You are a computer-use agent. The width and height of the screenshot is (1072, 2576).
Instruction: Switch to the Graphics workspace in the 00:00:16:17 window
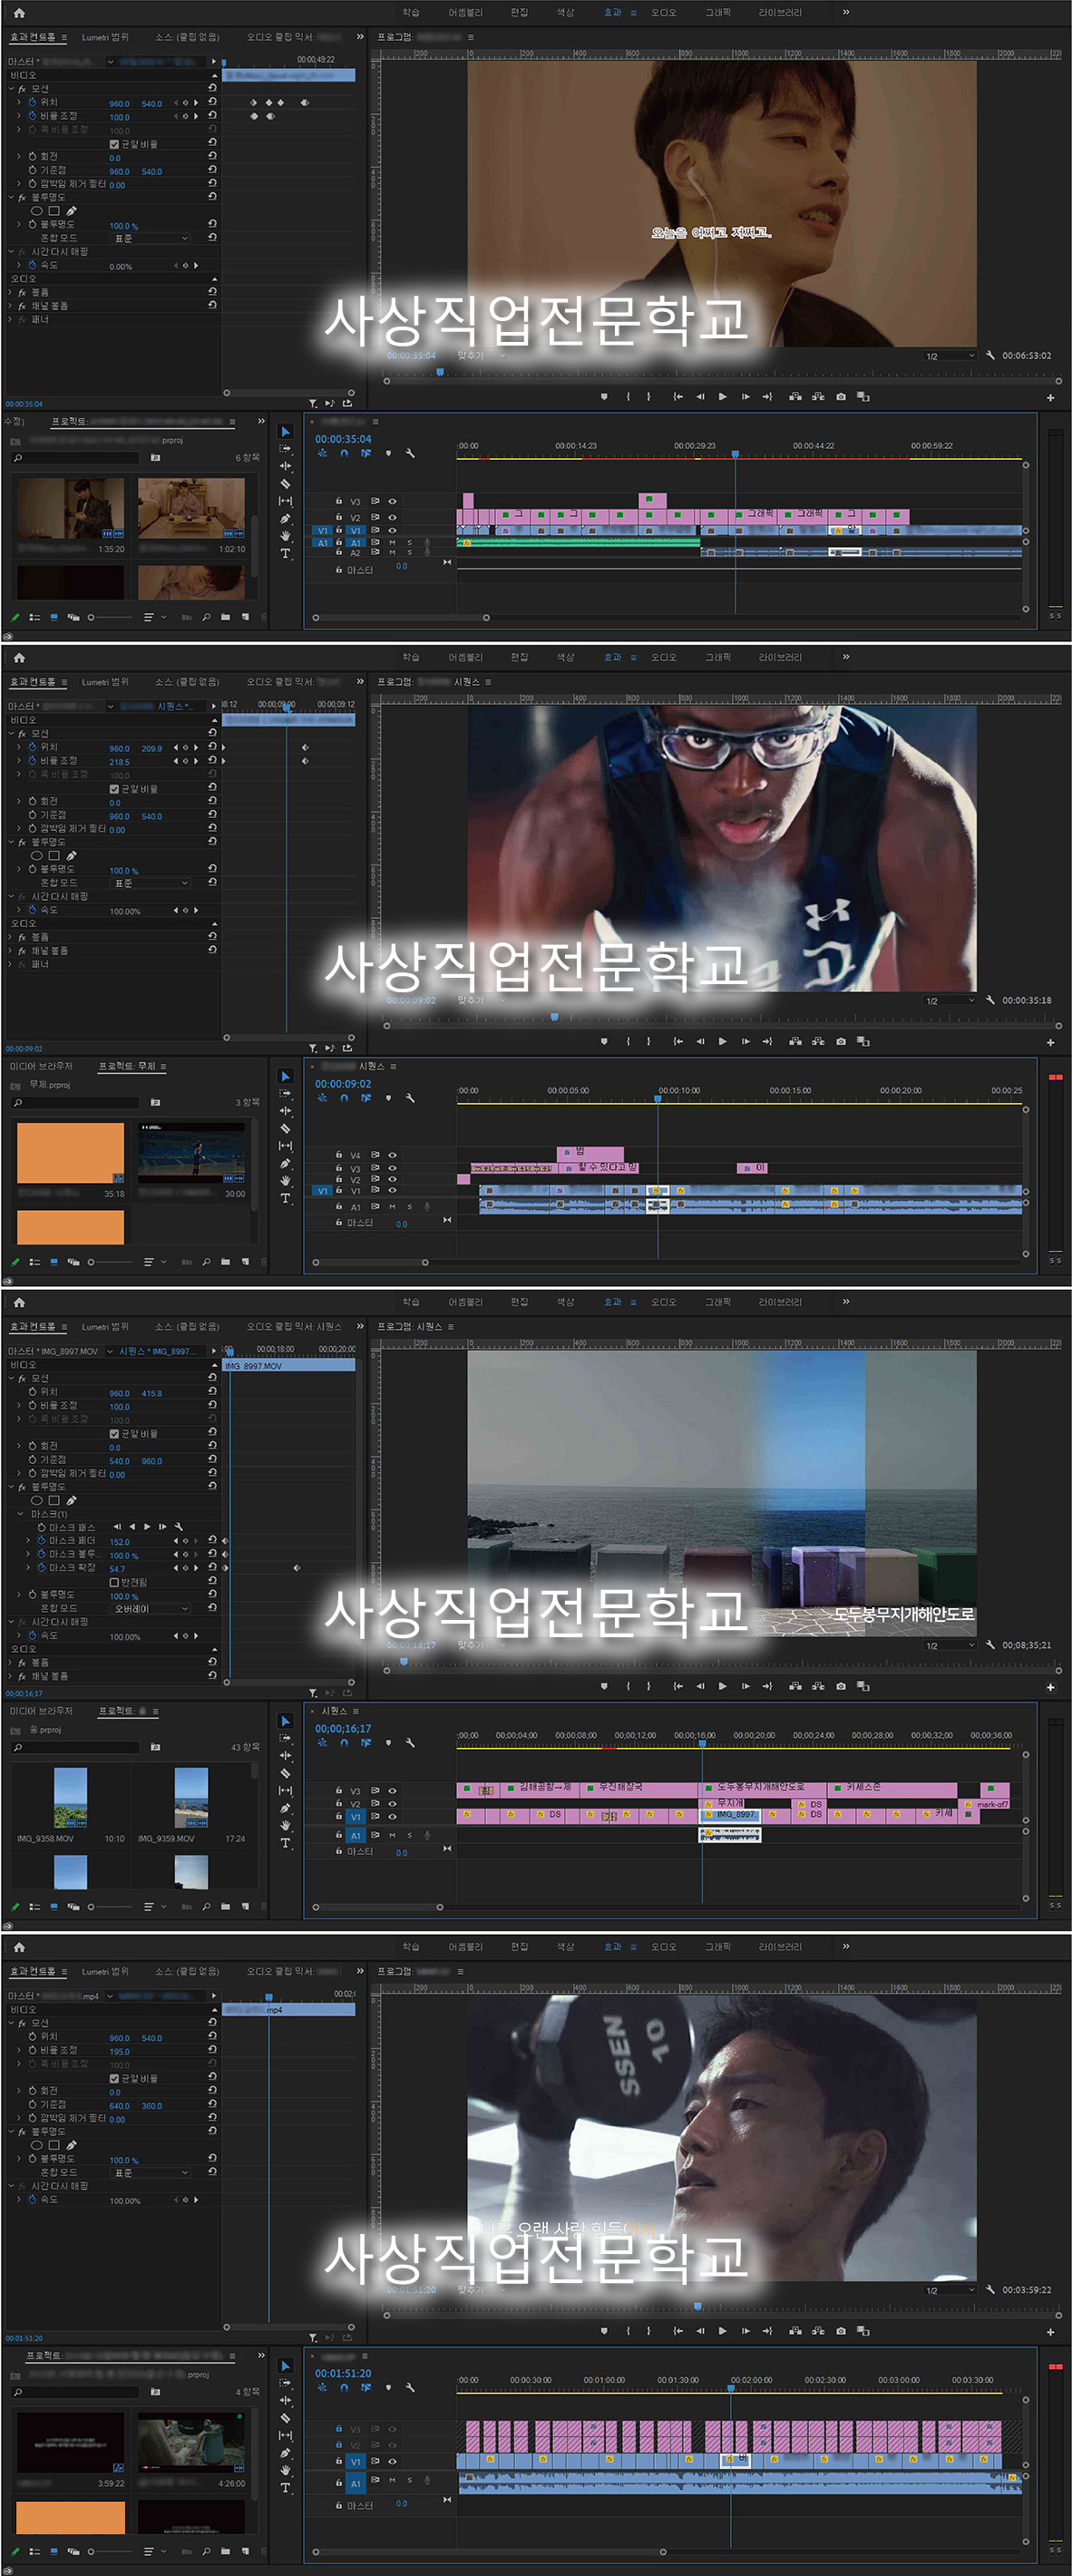pos(718,1303)
